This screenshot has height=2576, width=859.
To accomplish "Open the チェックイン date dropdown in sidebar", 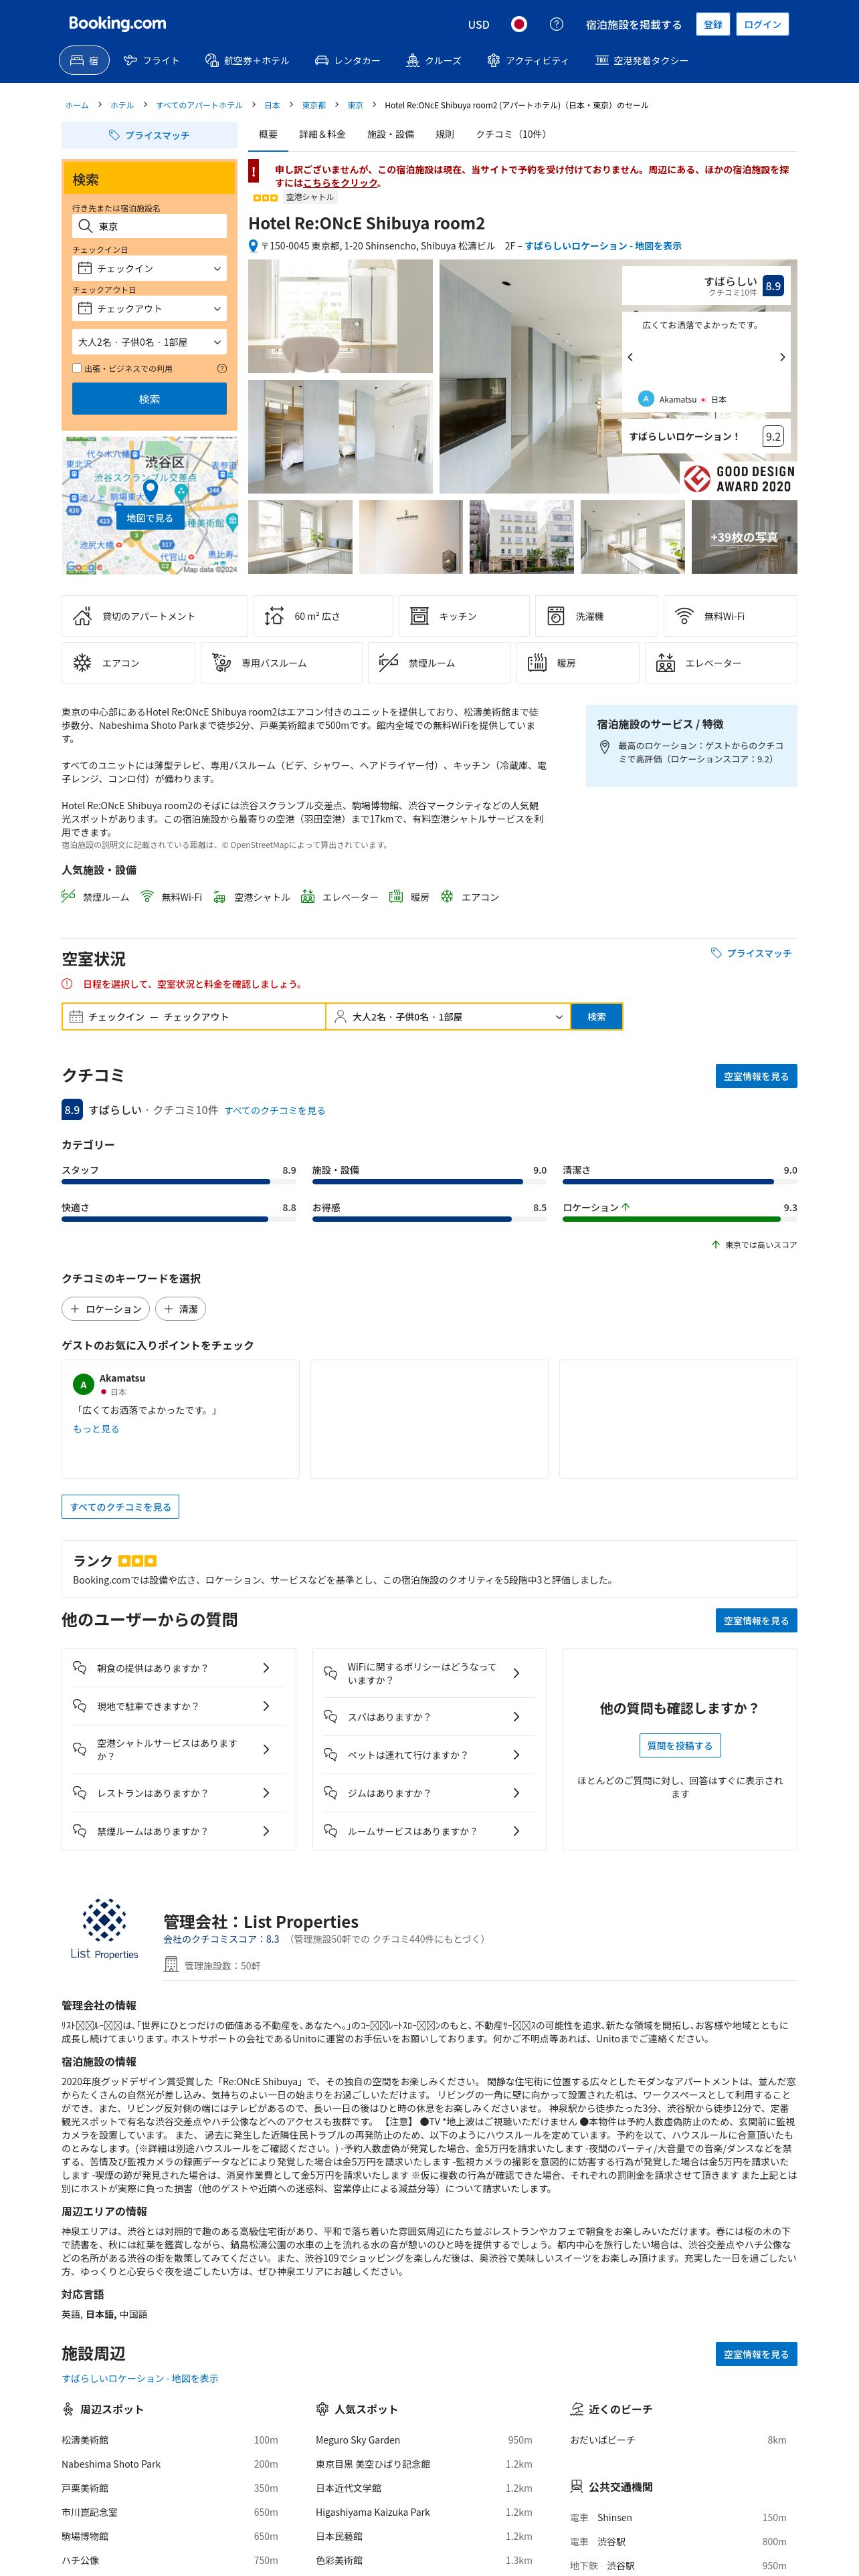I will (x=149, y=269).
